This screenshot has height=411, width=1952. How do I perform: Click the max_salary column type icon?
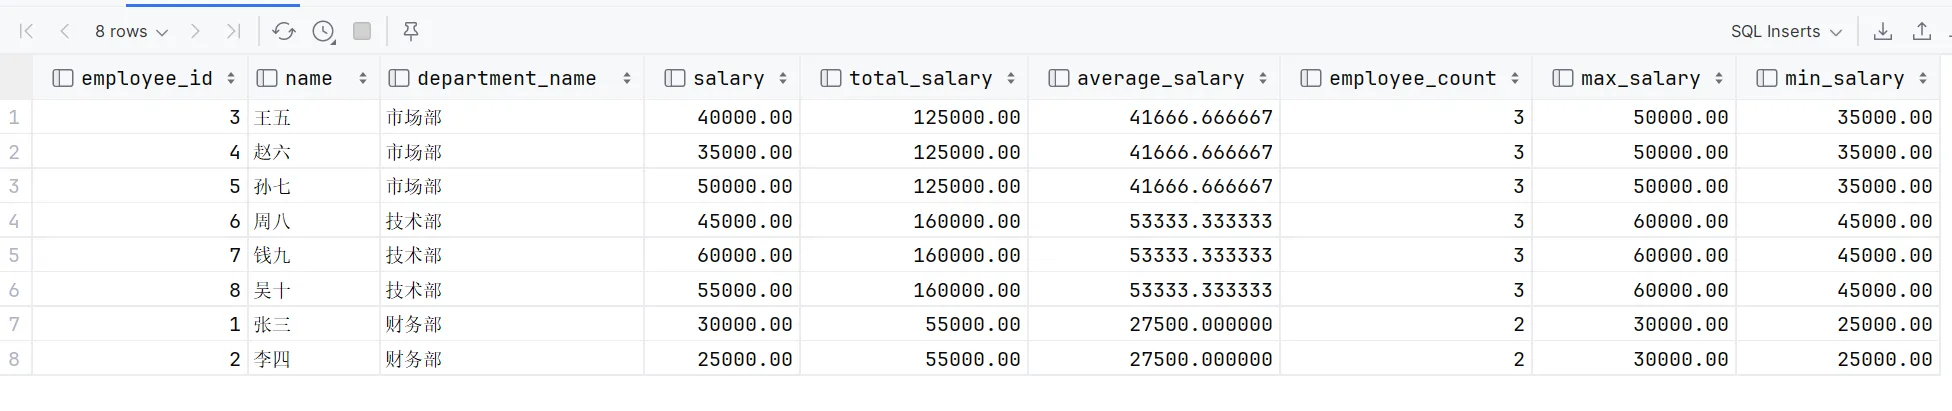coord(1562,78)
